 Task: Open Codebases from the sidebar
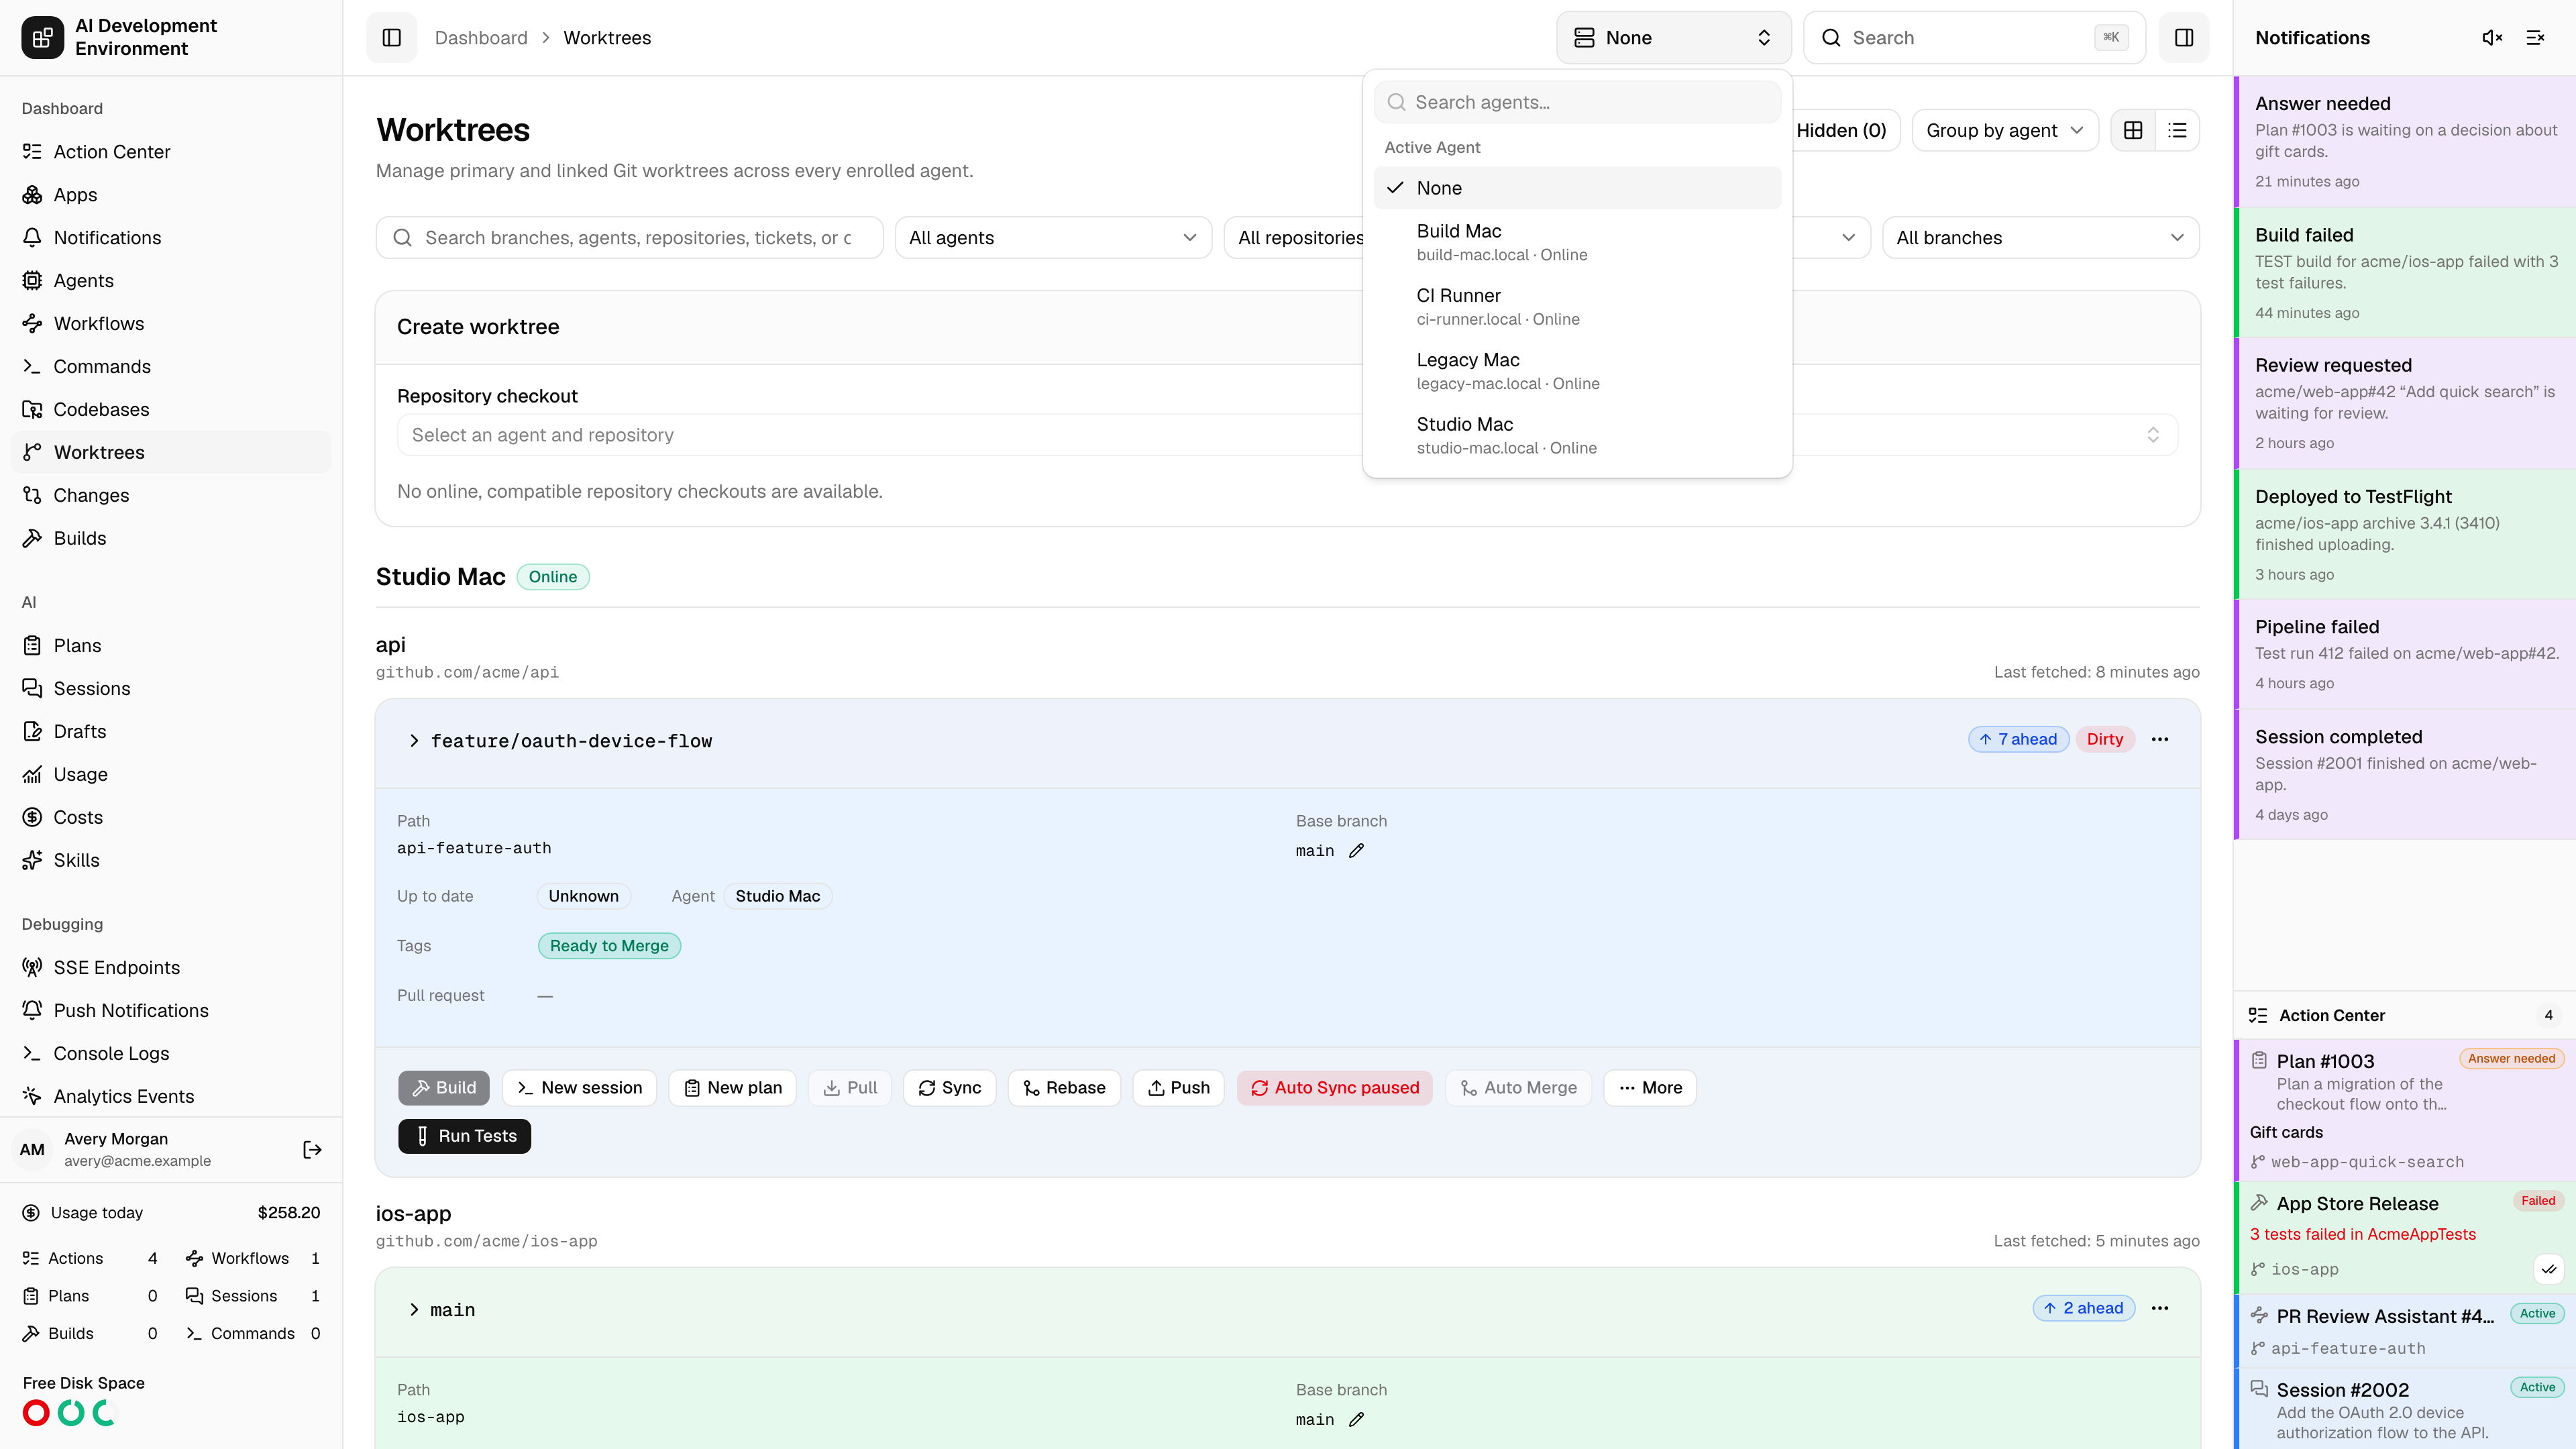click(x=171, y=409)
